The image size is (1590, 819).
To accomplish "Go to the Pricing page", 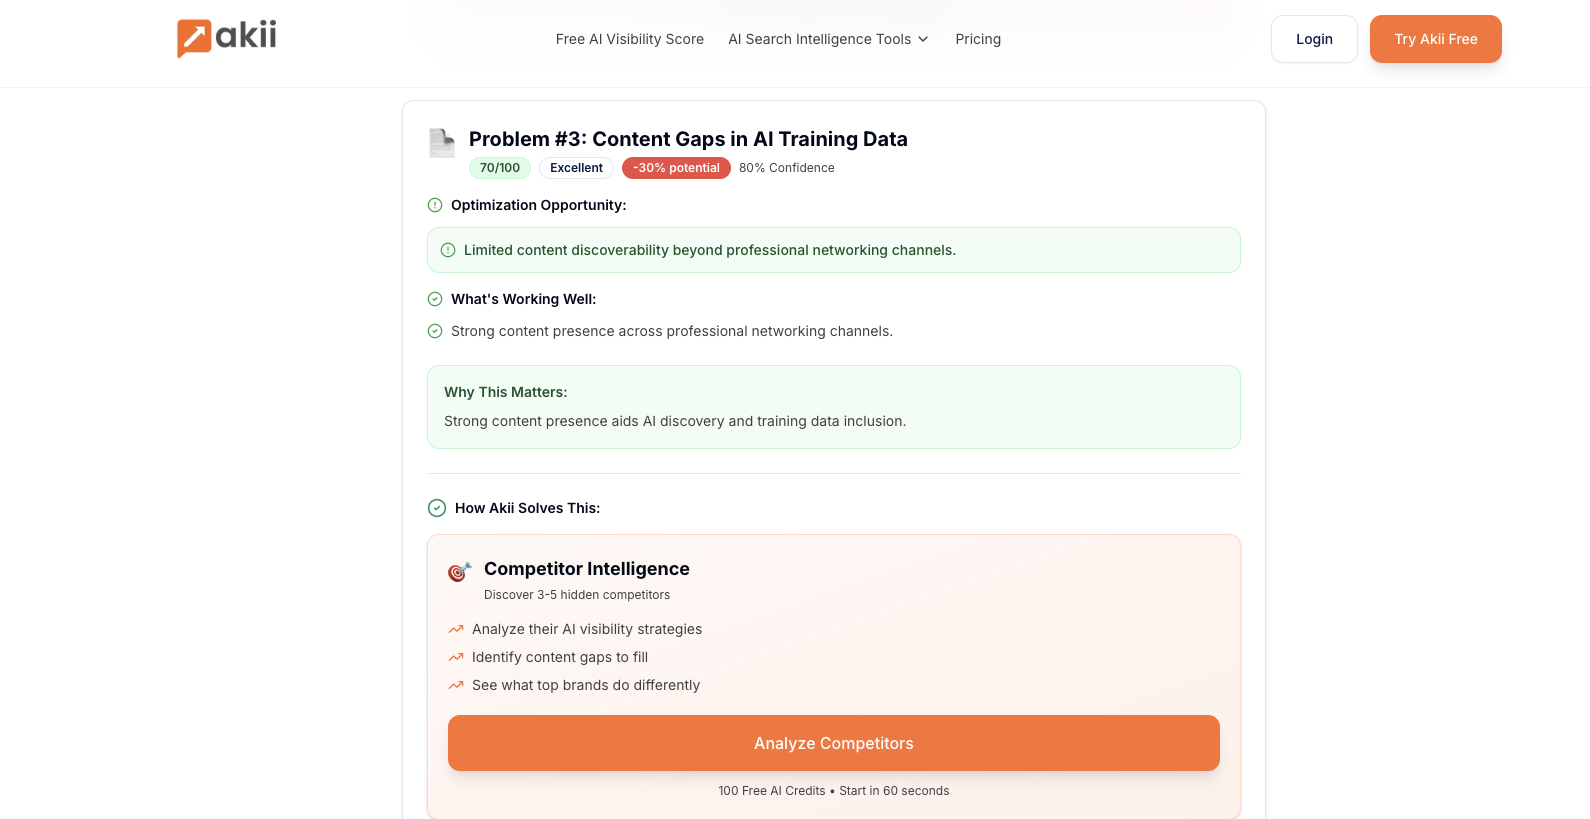I will [978, 39].
